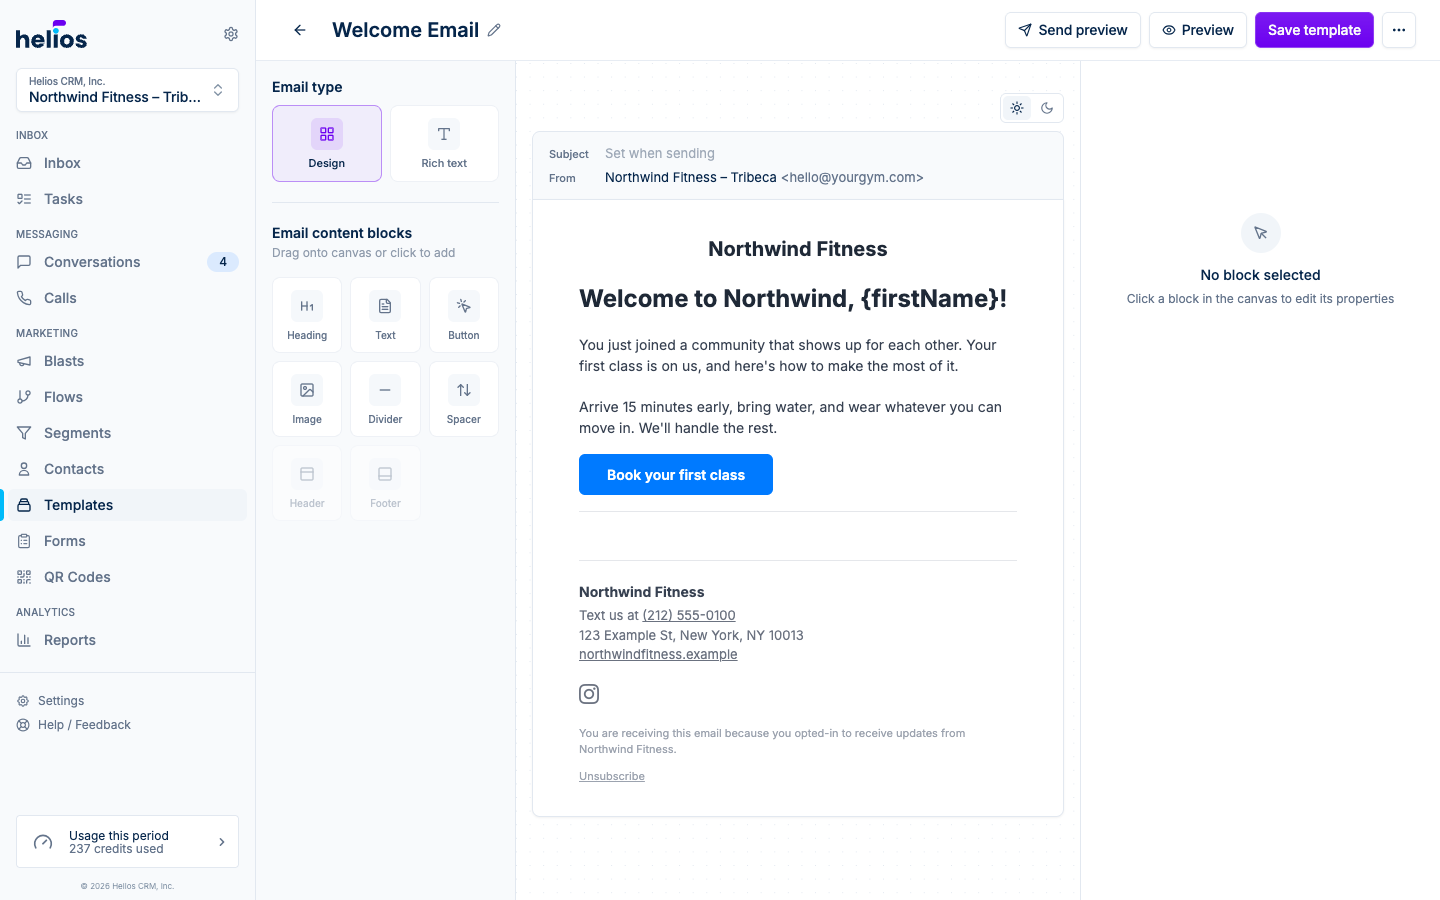Open Conversations in sidebar

click(x=125, y=262)
